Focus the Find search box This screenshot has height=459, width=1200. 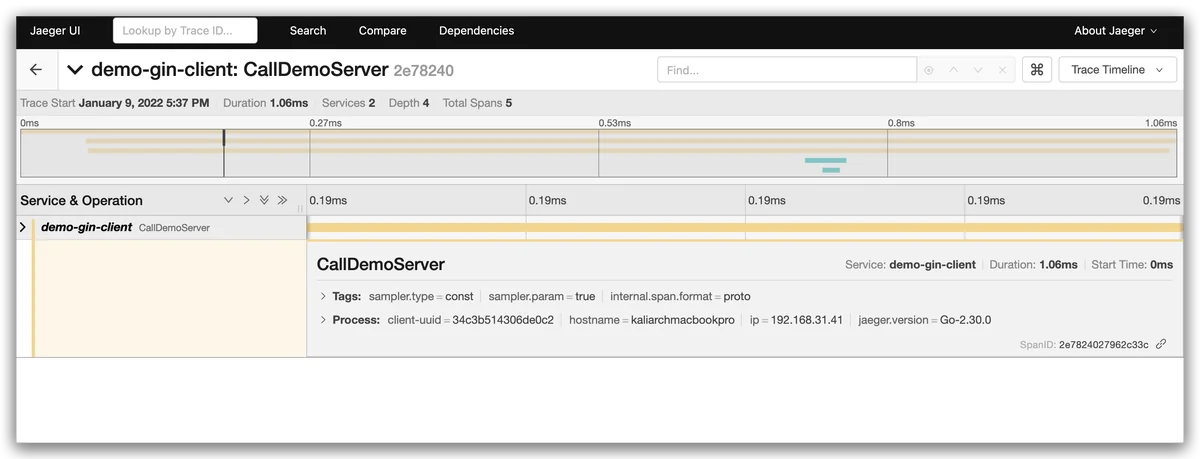pos(787,70)
